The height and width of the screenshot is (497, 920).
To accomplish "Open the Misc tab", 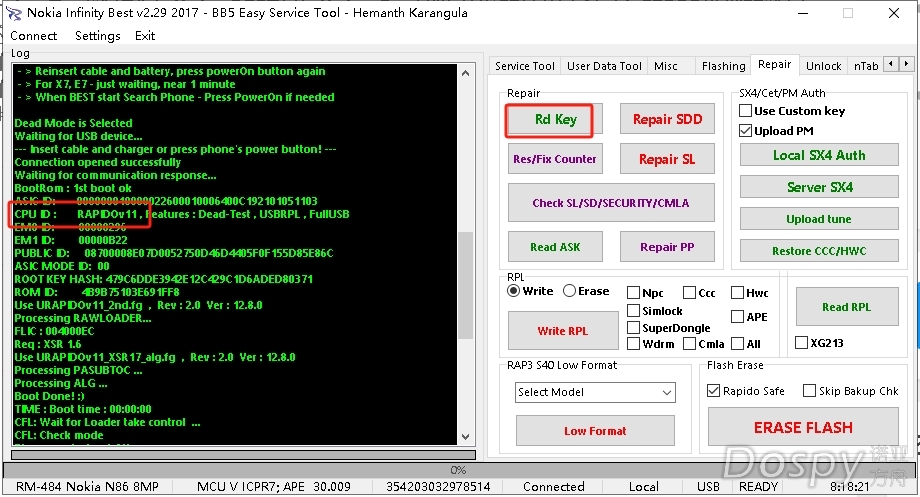I will 665,66.
